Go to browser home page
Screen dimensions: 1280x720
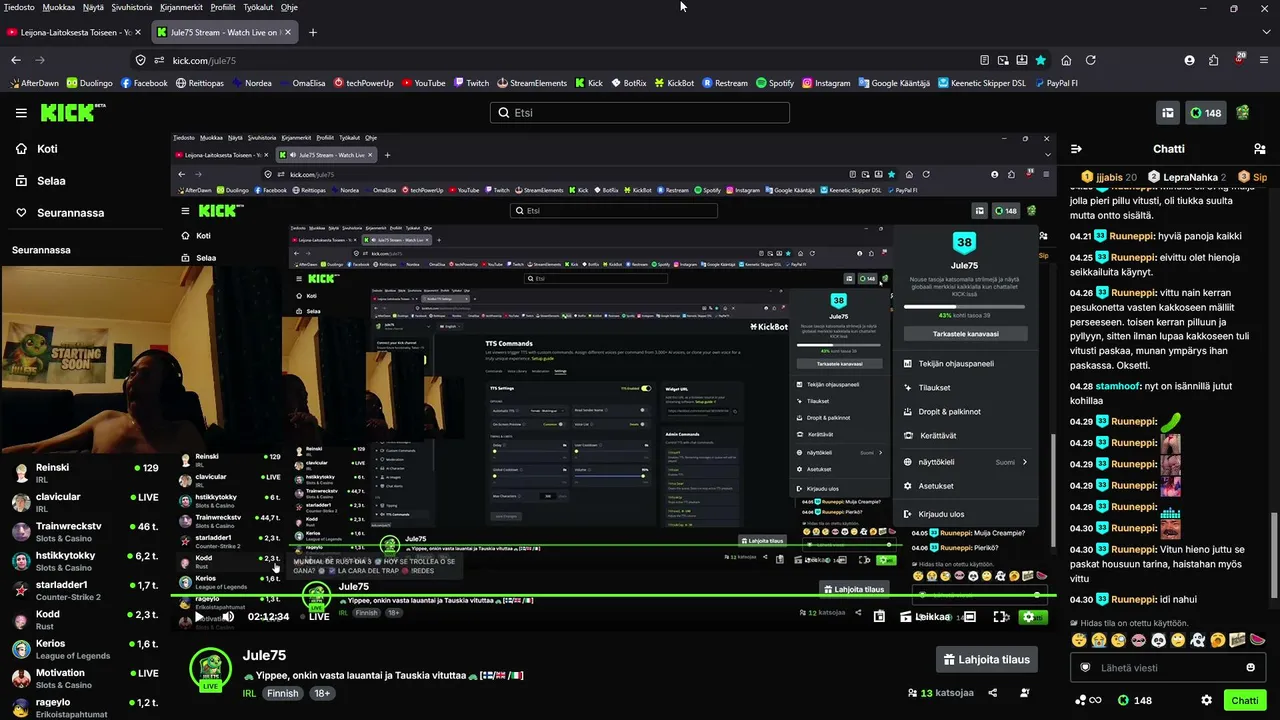pos(1066,60)
